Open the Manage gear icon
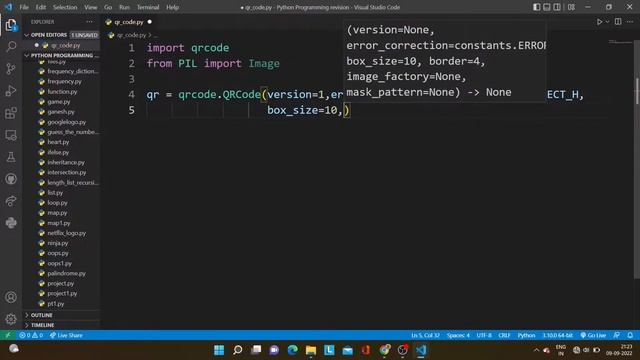This screenshot has width=640, height=360. 11,319
